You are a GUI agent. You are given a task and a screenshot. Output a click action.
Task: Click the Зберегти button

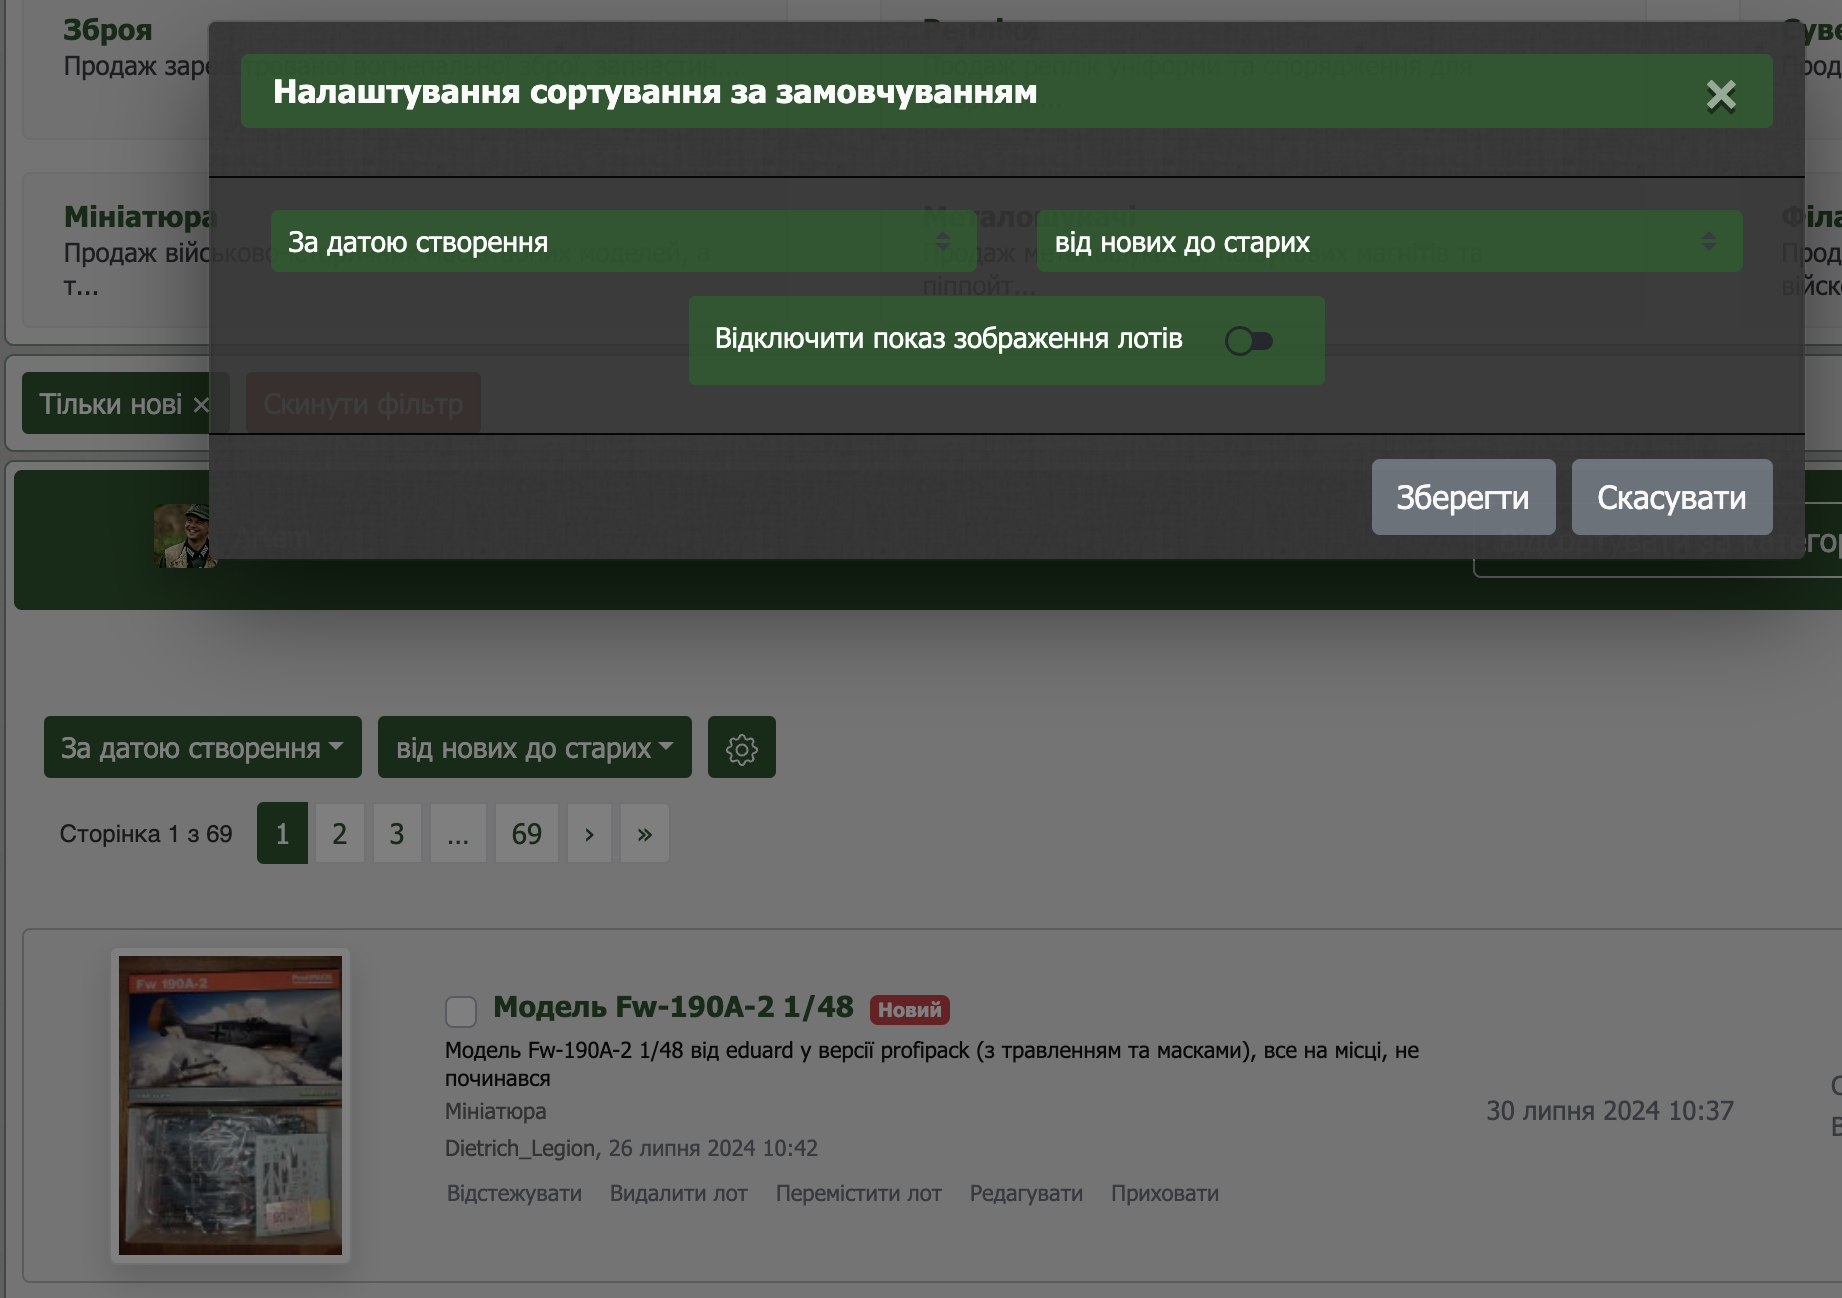1463,497
